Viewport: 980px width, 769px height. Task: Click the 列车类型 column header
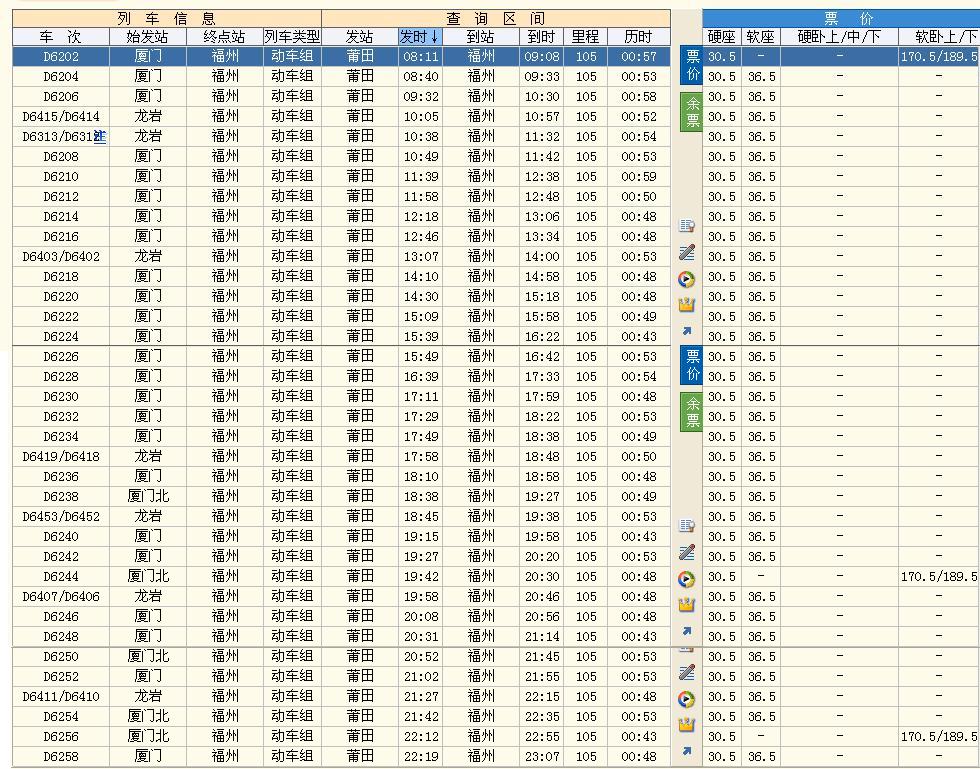(x=292, y=37)
